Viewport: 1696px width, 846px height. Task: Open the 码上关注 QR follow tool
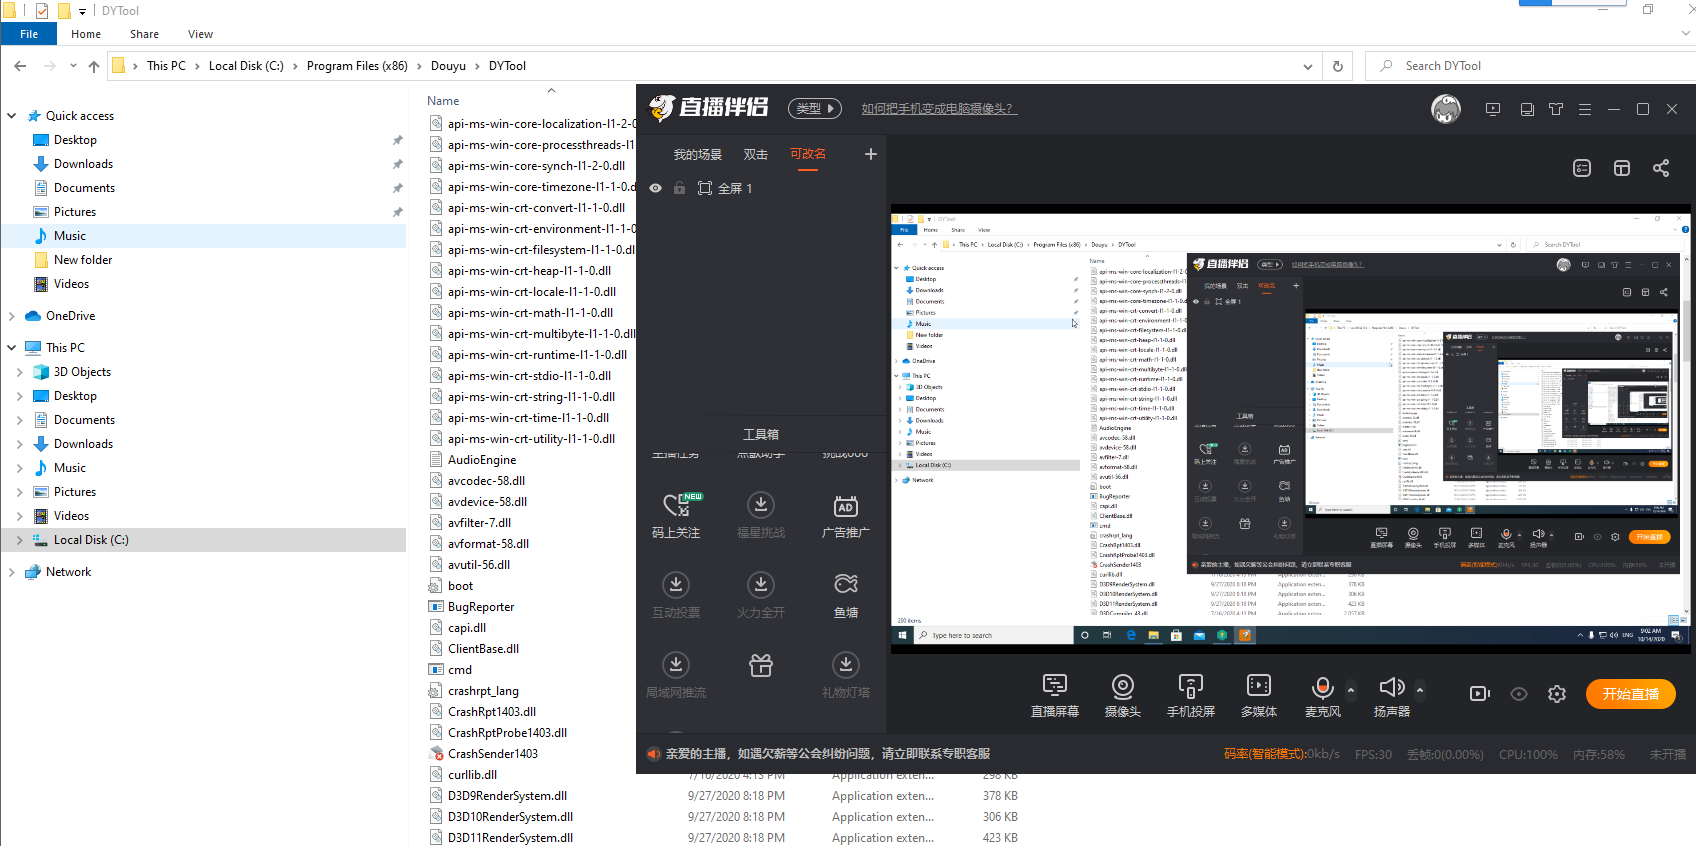click(x=676, y=515)
